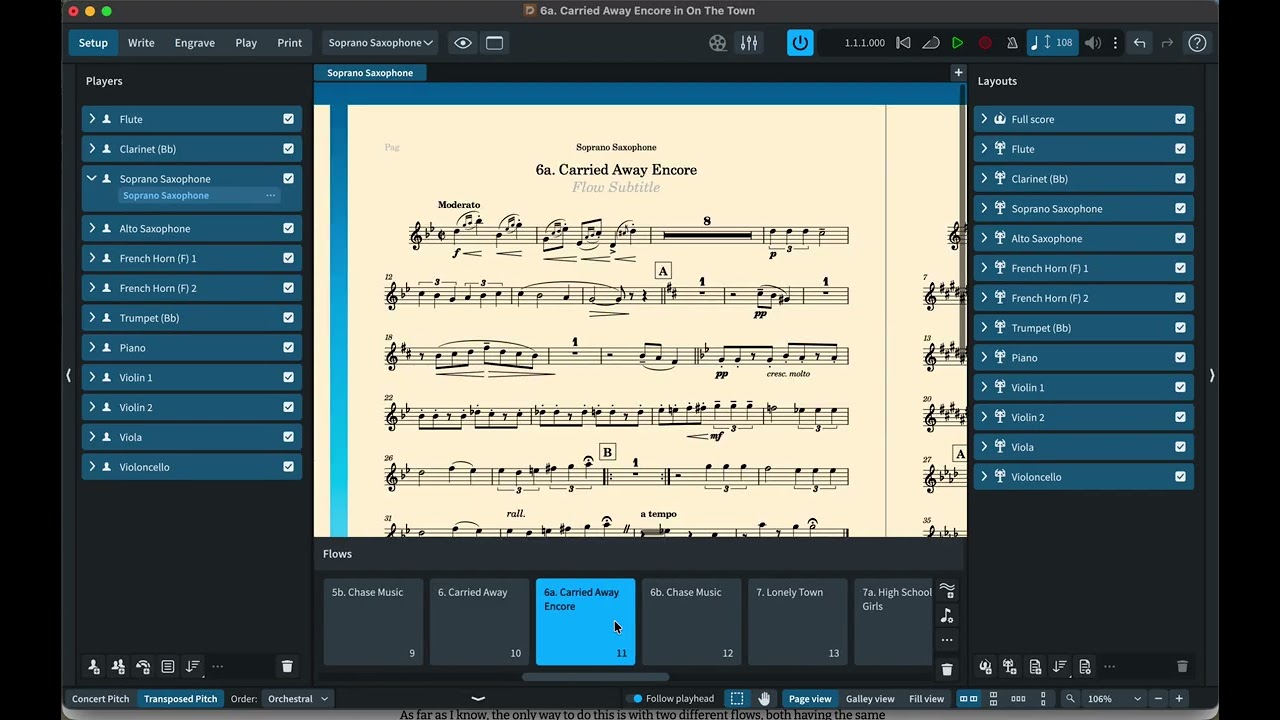Select the Concert Pitch button
This screenshot has height=720, width=1280.
(x=100, y=699)
